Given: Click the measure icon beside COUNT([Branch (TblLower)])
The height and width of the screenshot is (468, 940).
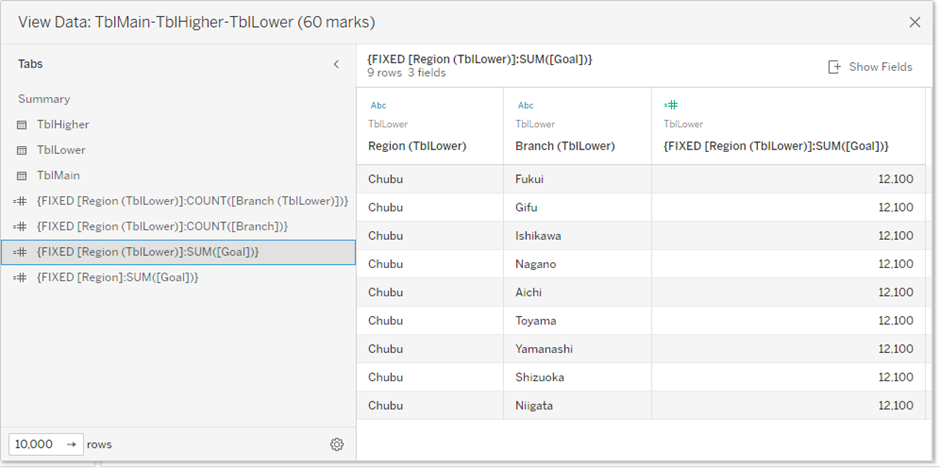Looking at the screenshot, I should click(x=20, y=201).
